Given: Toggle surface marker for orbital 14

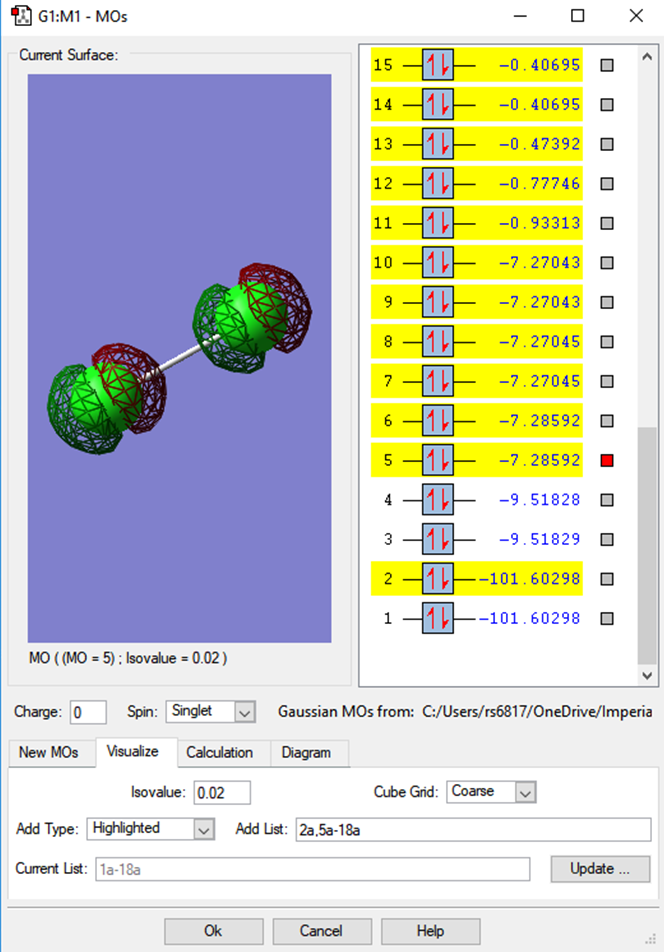Looking at the screenshot, I should coord(607,104).
